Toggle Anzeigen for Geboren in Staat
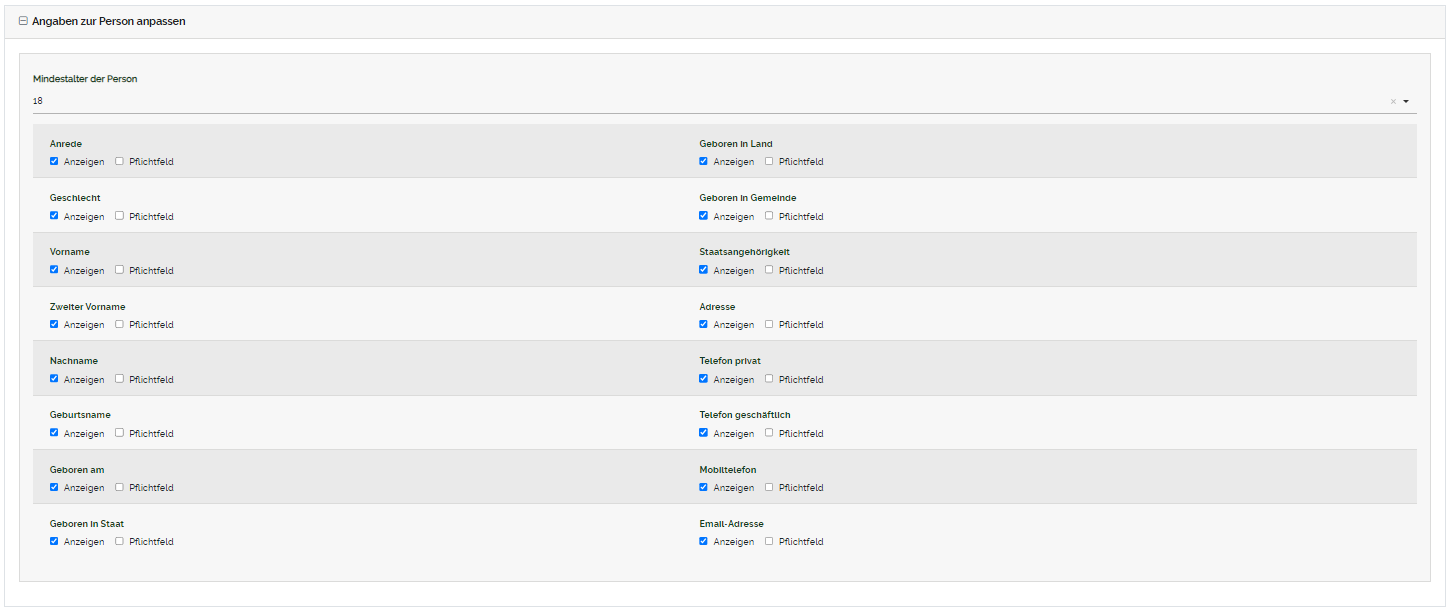 pyautogui.click(x=54, y=541)
